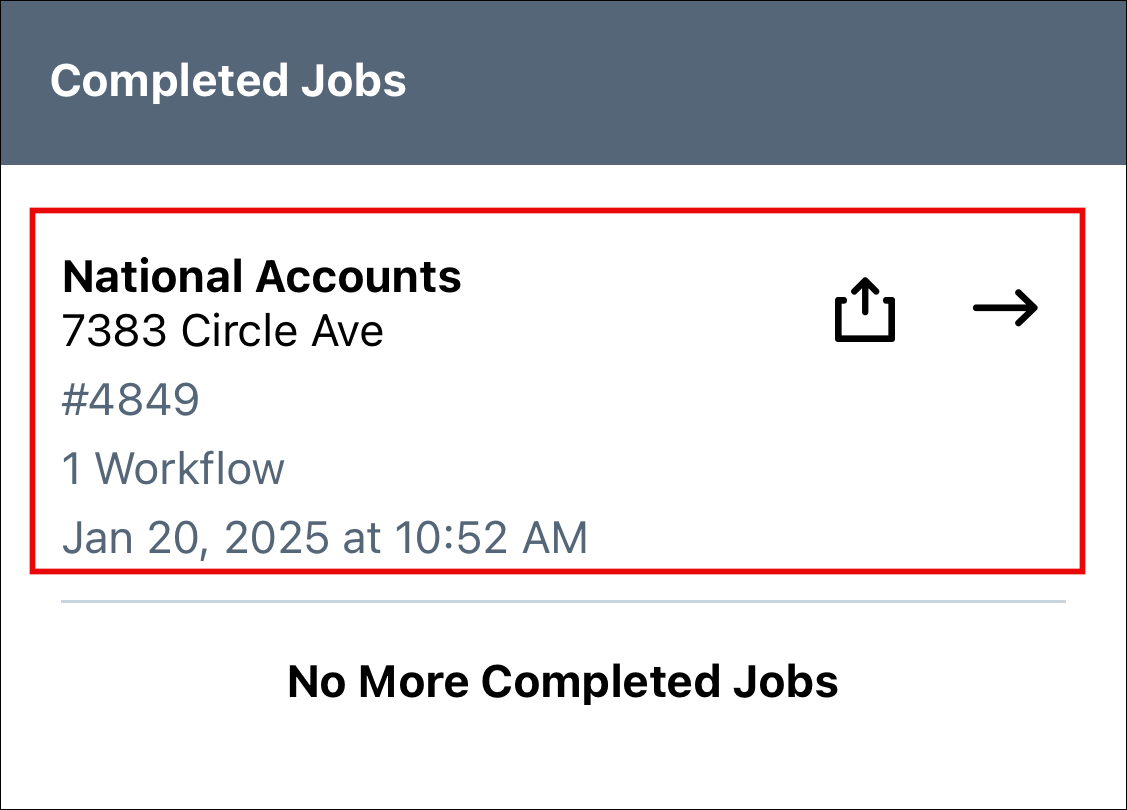Select the National Accounts job title
Viewport: 1127px width, 810px height.
pos(262,277)
